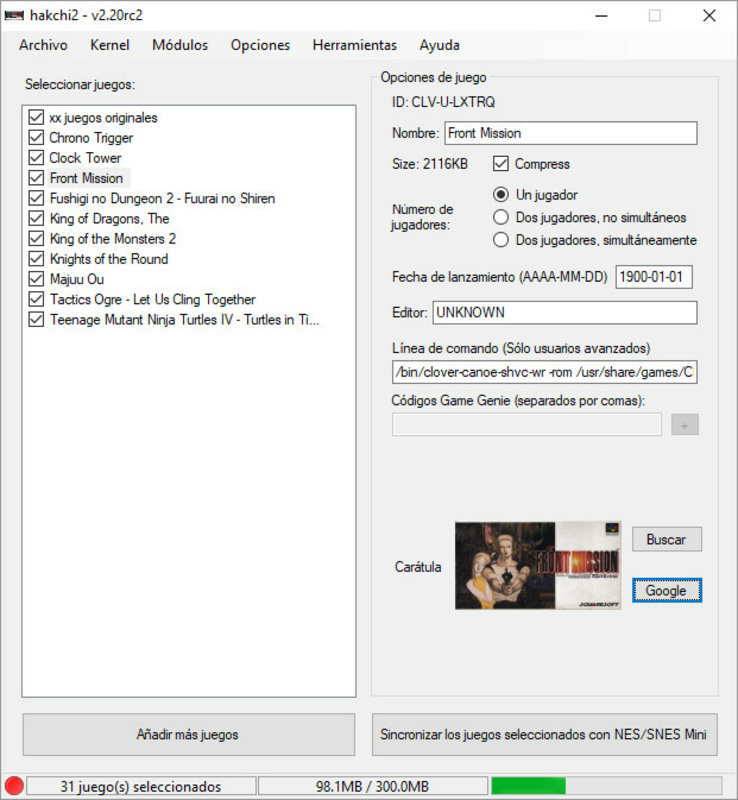Click the Buscar cover art button
The height and width of the screenshot is (800, 738).
point(667,539)
